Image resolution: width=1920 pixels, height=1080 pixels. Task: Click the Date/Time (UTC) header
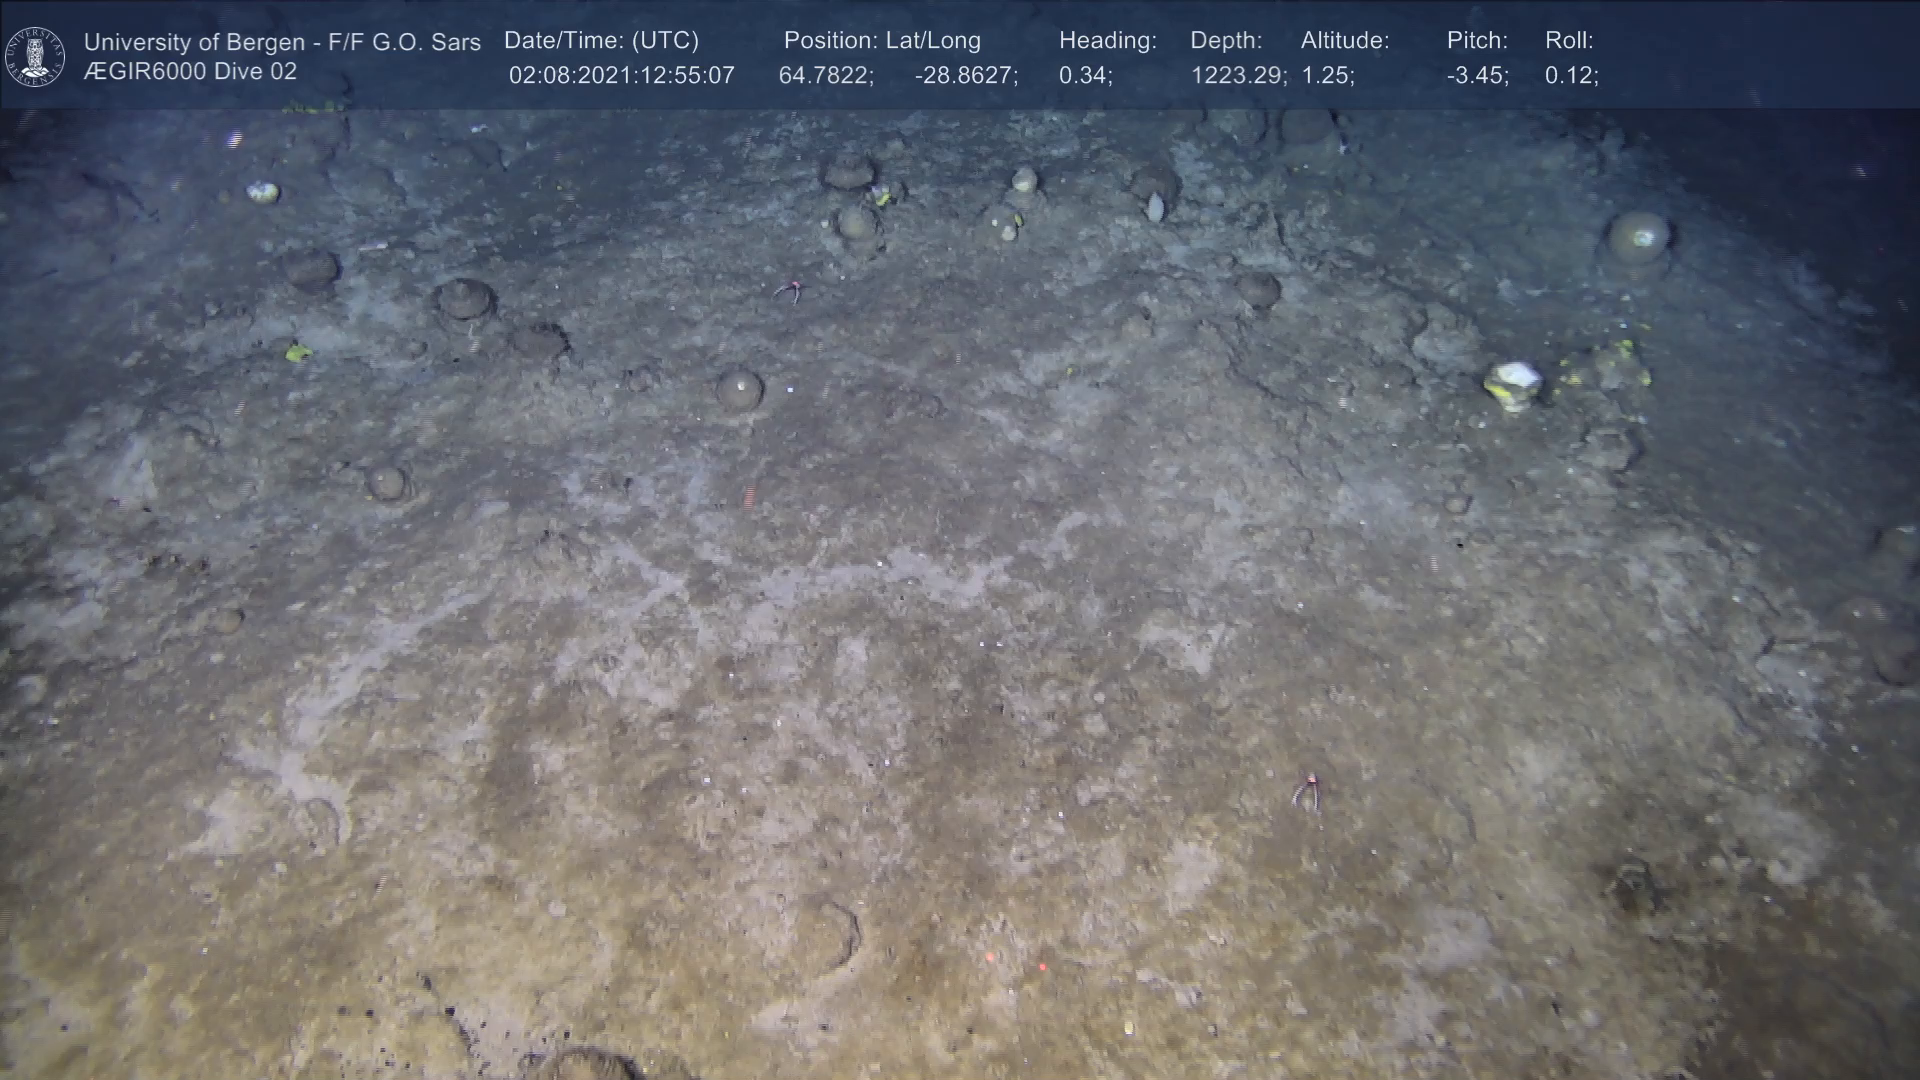click(x=601, y=41)
